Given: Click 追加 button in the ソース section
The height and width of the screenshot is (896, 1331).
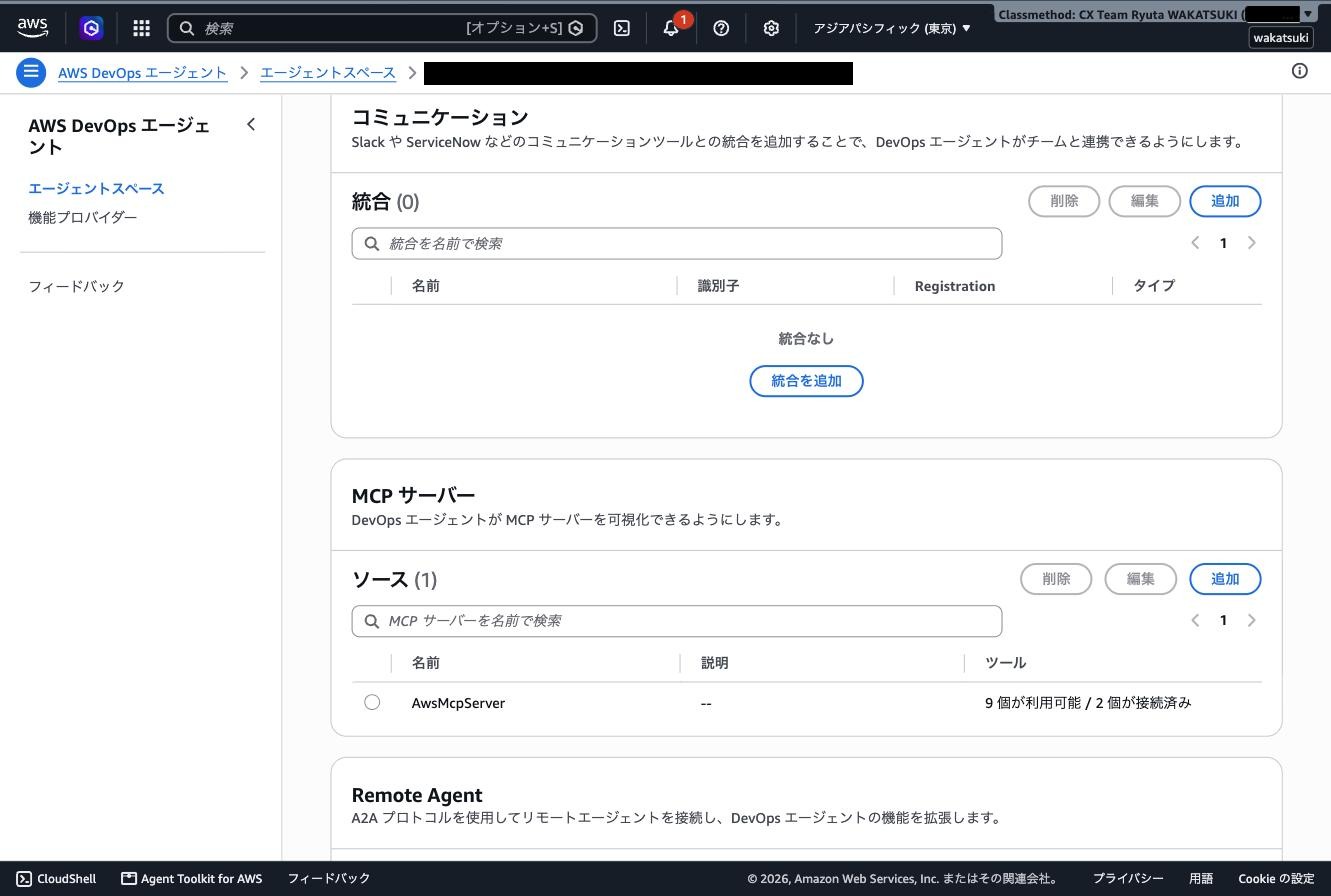Looking at the screenshot, I should click(1225, 579).
